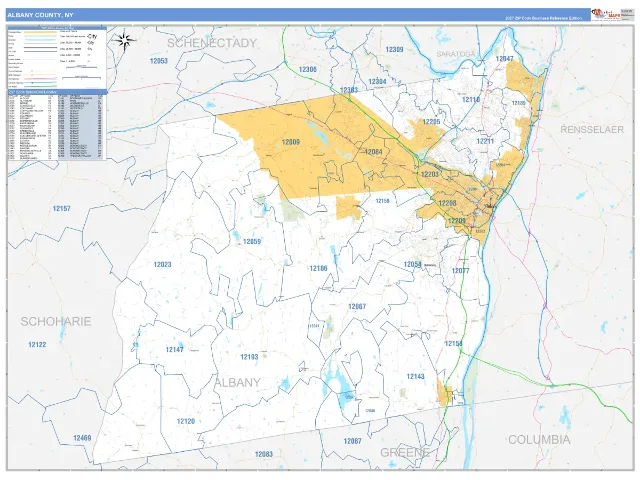Click ZIP code label 12203
Image resolution: width=640 pixels, height=480 pixels.
(x=429, y=174)
